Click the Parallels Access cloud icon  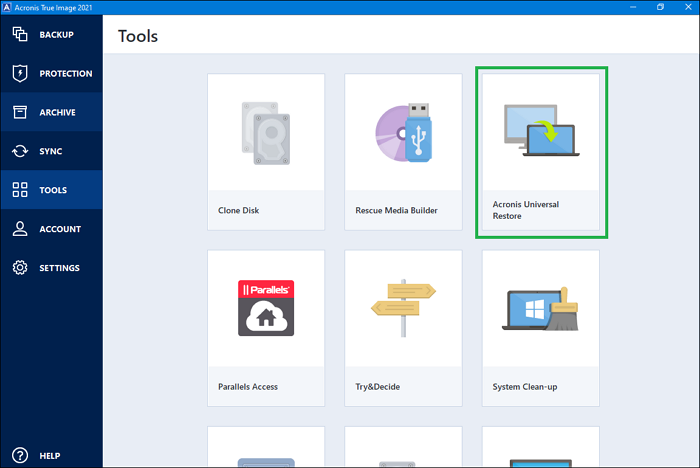point(266,308)
